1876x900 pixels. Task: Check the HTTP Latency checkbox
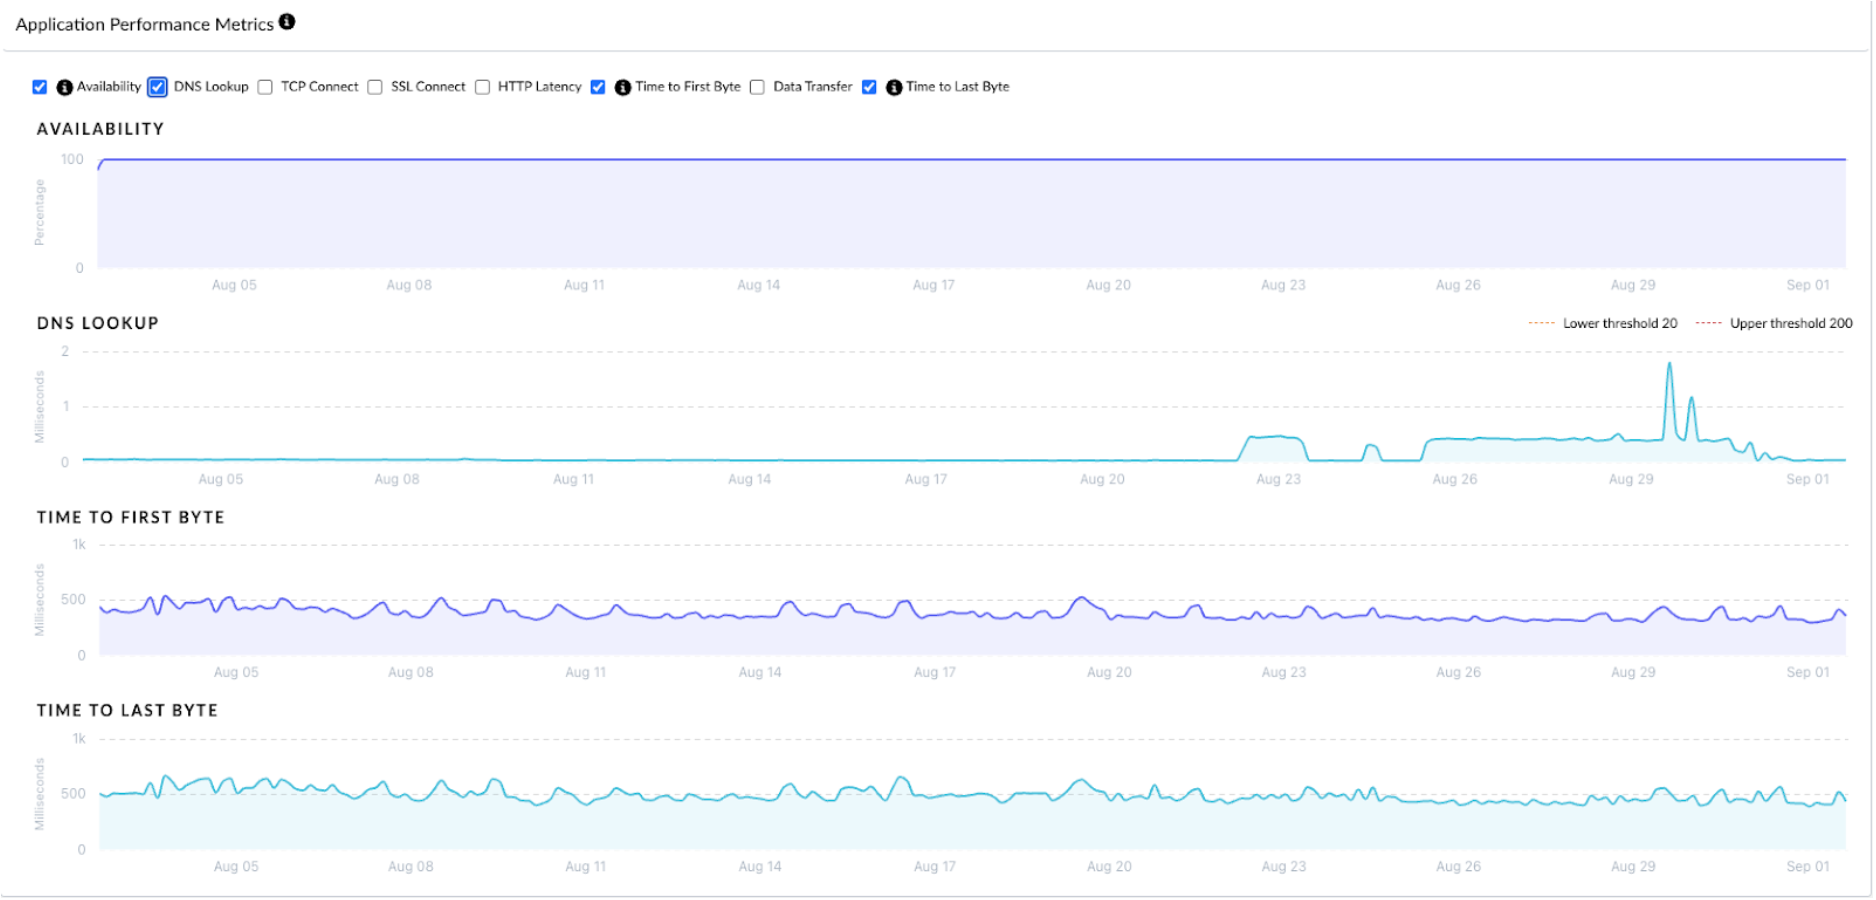(483, 87)
